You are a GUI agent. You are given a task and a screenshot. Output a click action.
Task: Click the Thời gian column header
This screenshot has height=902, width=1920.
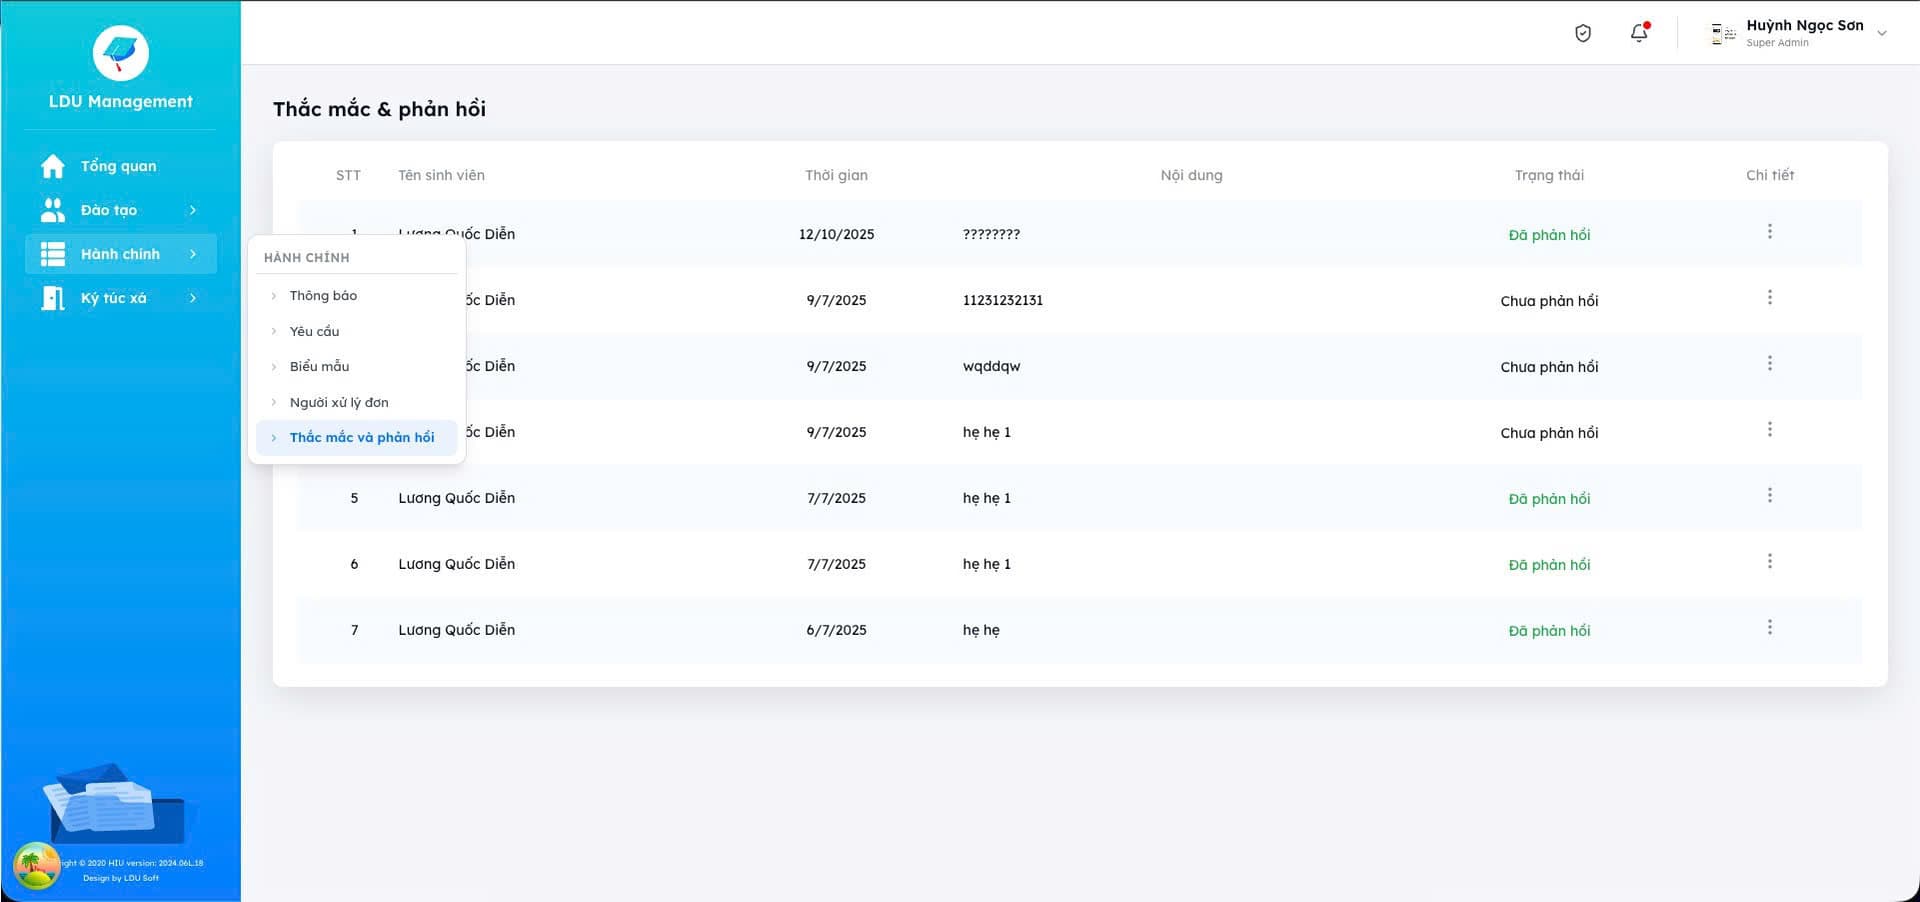coord(836,175)
